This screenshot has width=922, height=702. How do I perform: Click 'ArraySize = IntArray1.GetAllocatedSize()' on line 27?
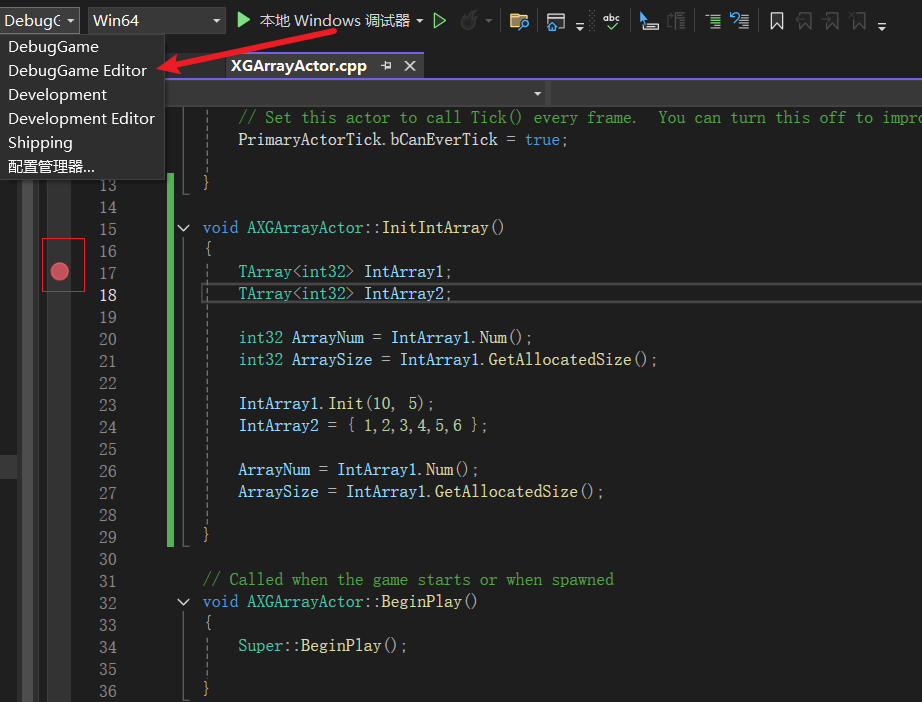click(x=420, y=492)
